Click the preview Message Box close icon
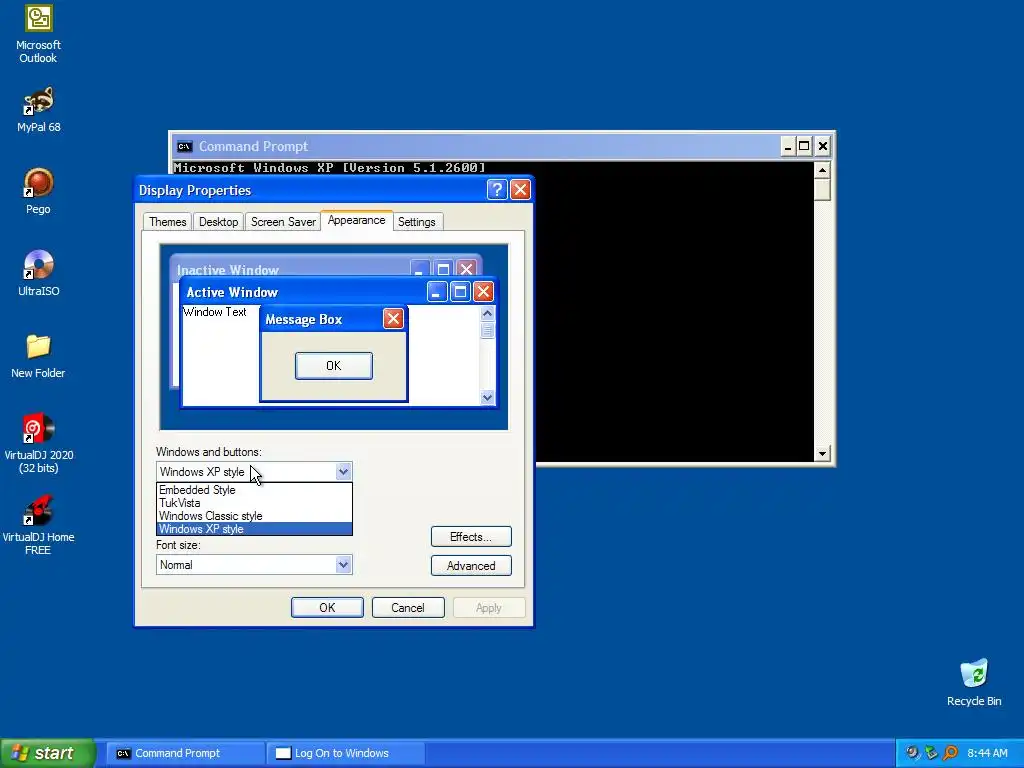 pyautogui.click(x=393, y=319)
